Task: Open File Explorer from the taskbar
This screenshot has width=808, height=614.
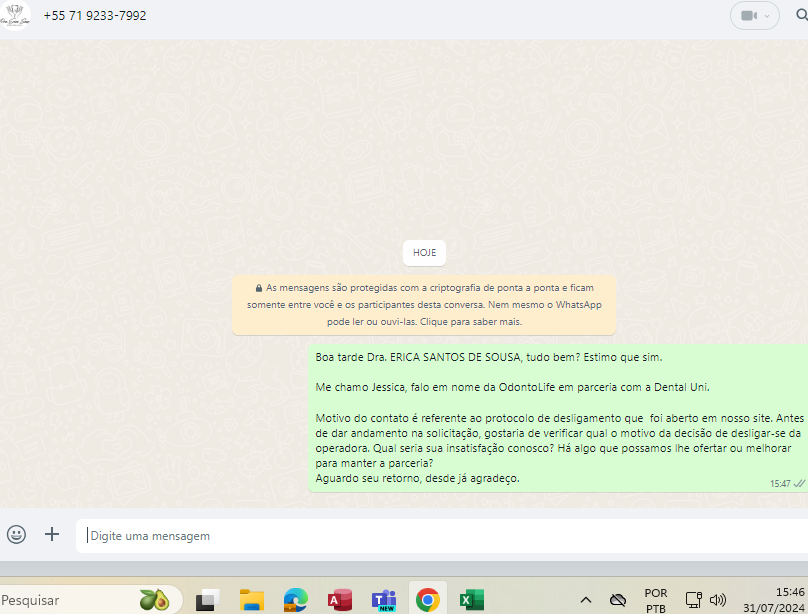Action: (252, 600)
